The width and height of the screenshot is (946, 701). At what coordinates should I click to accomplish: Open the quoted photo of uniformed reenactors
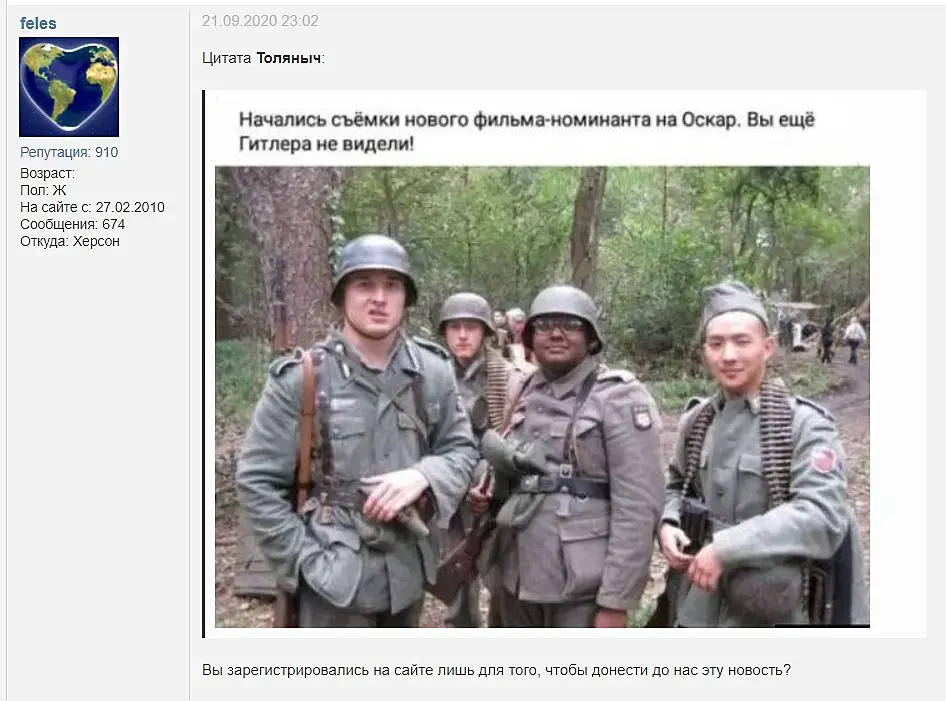point(542,397)
